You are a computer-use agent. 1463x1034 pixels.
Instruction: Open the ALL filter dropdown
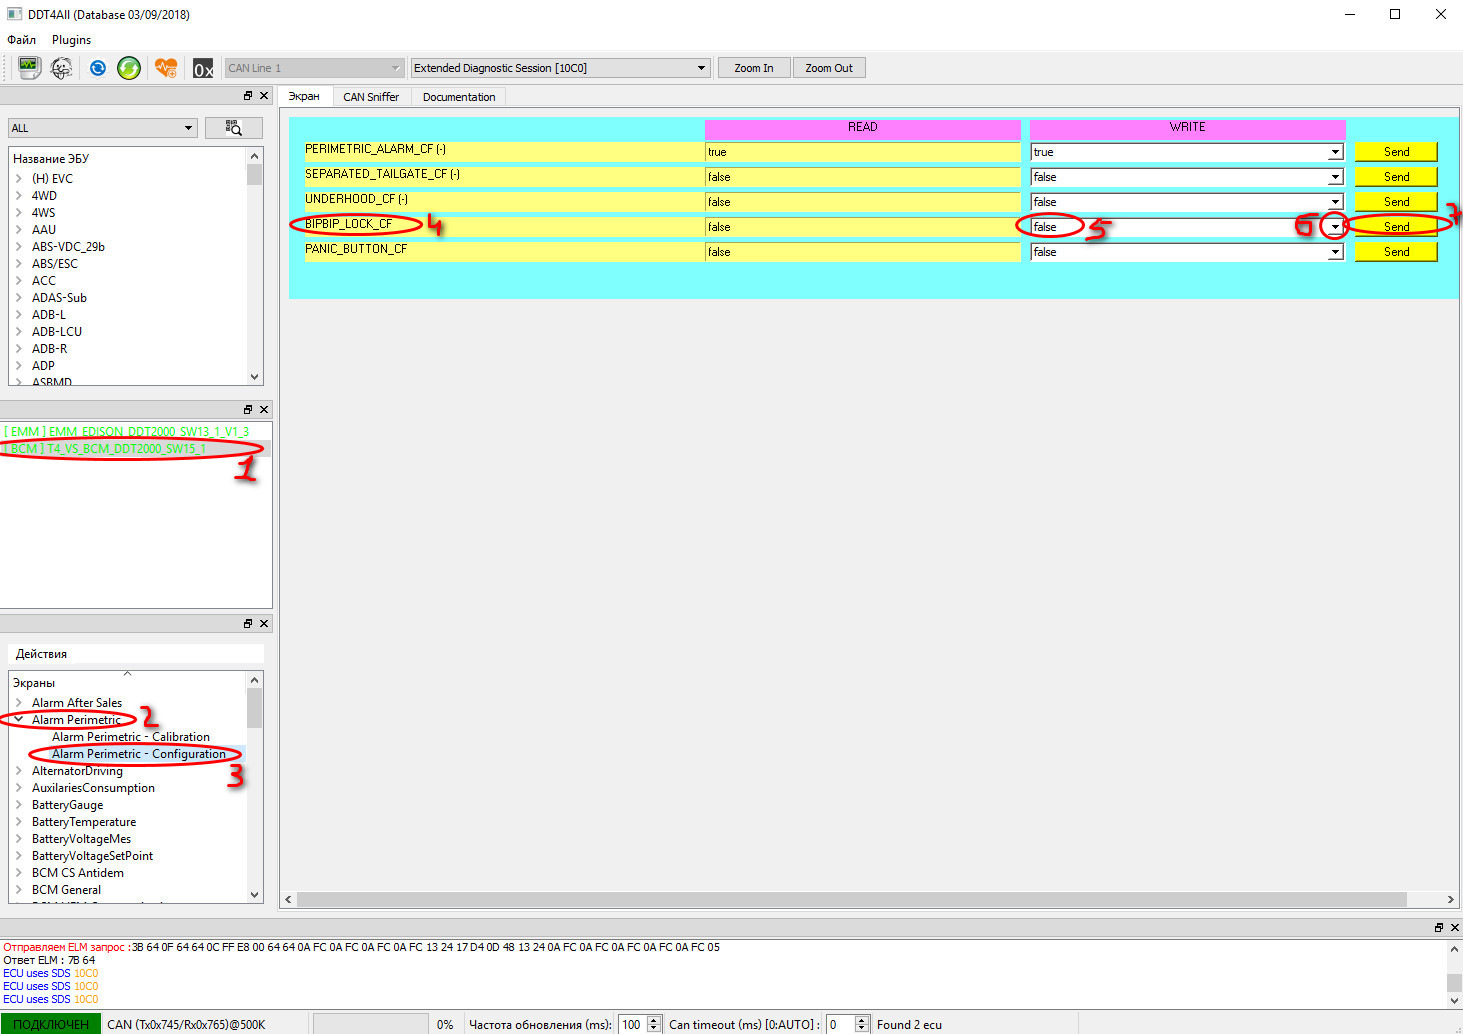103,128
